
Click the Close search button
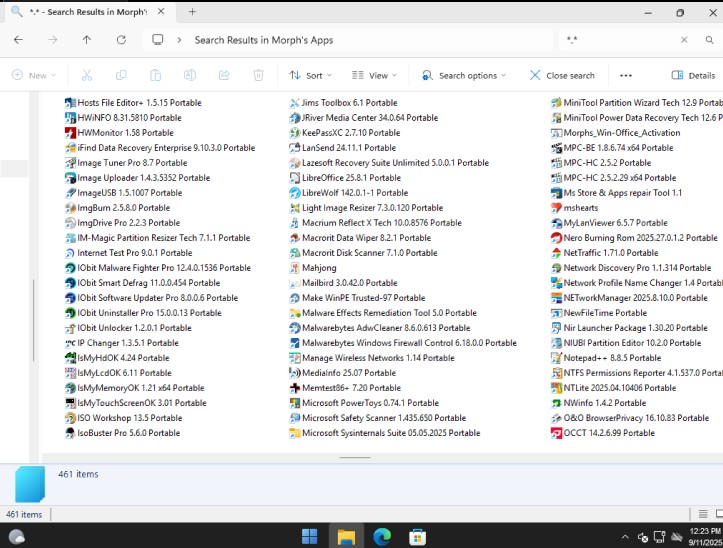point(562,75)
